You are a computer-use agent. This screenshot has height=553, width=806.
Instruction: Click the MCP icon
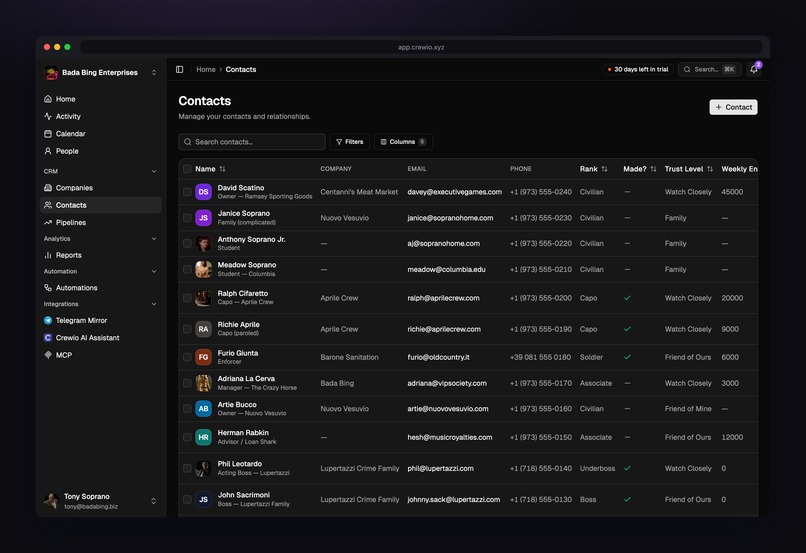tap(48, 355)
